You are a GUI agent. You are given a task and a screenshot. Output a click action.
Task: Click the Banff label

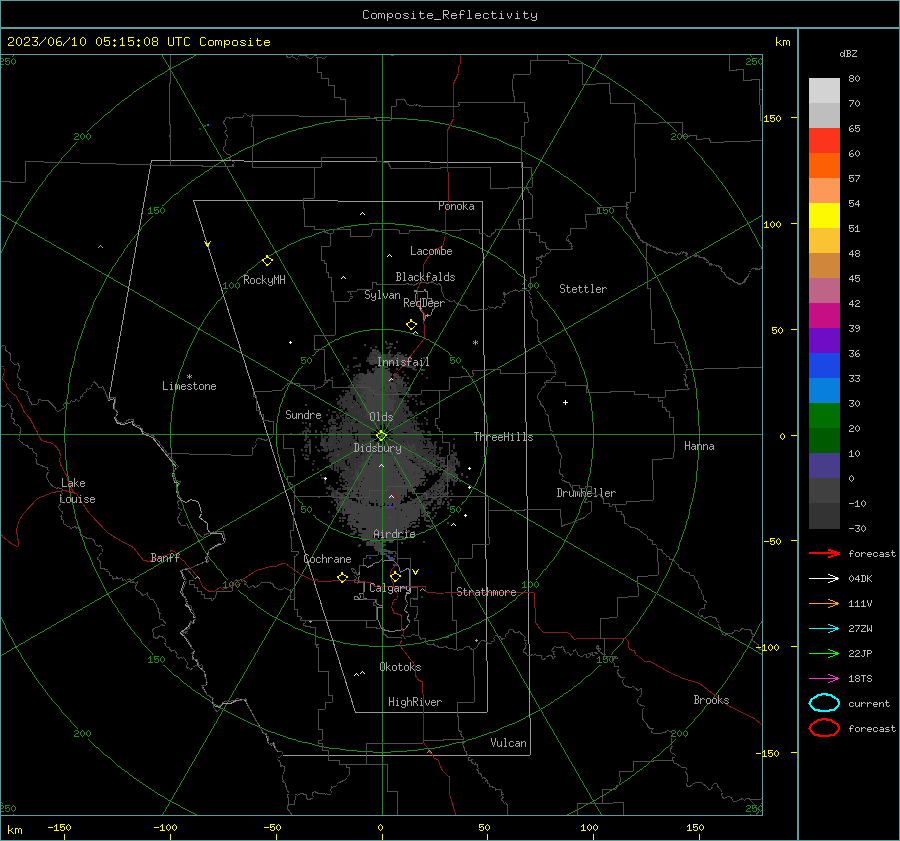[165, 557]
